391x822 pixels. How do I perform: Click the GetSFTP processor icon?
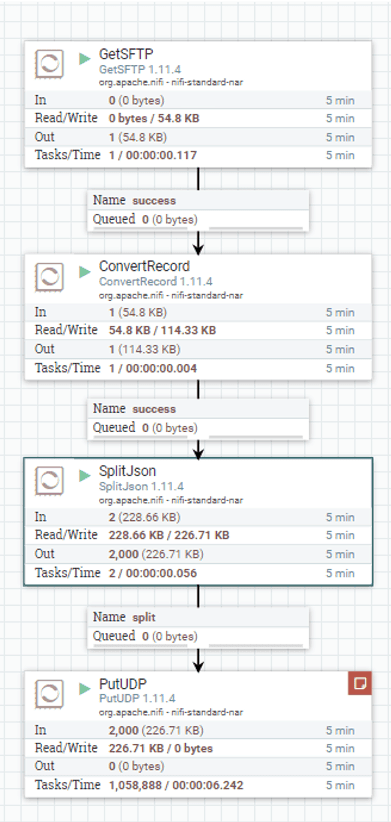click(49, 65)
